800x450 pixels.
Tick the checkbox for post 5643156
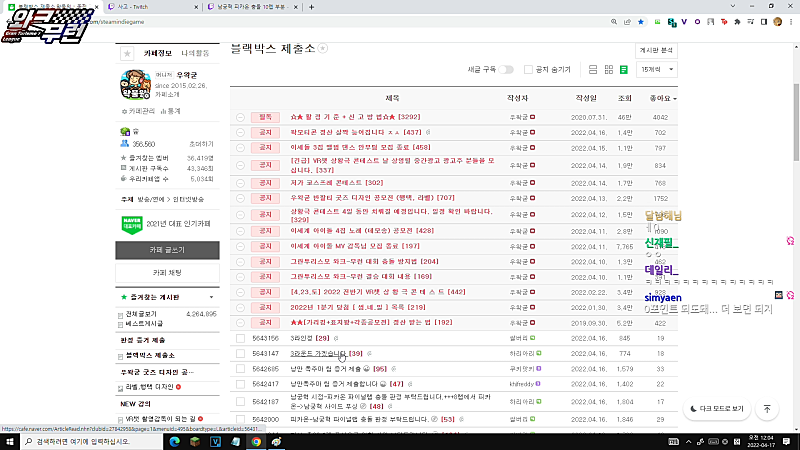coord(240,338)
